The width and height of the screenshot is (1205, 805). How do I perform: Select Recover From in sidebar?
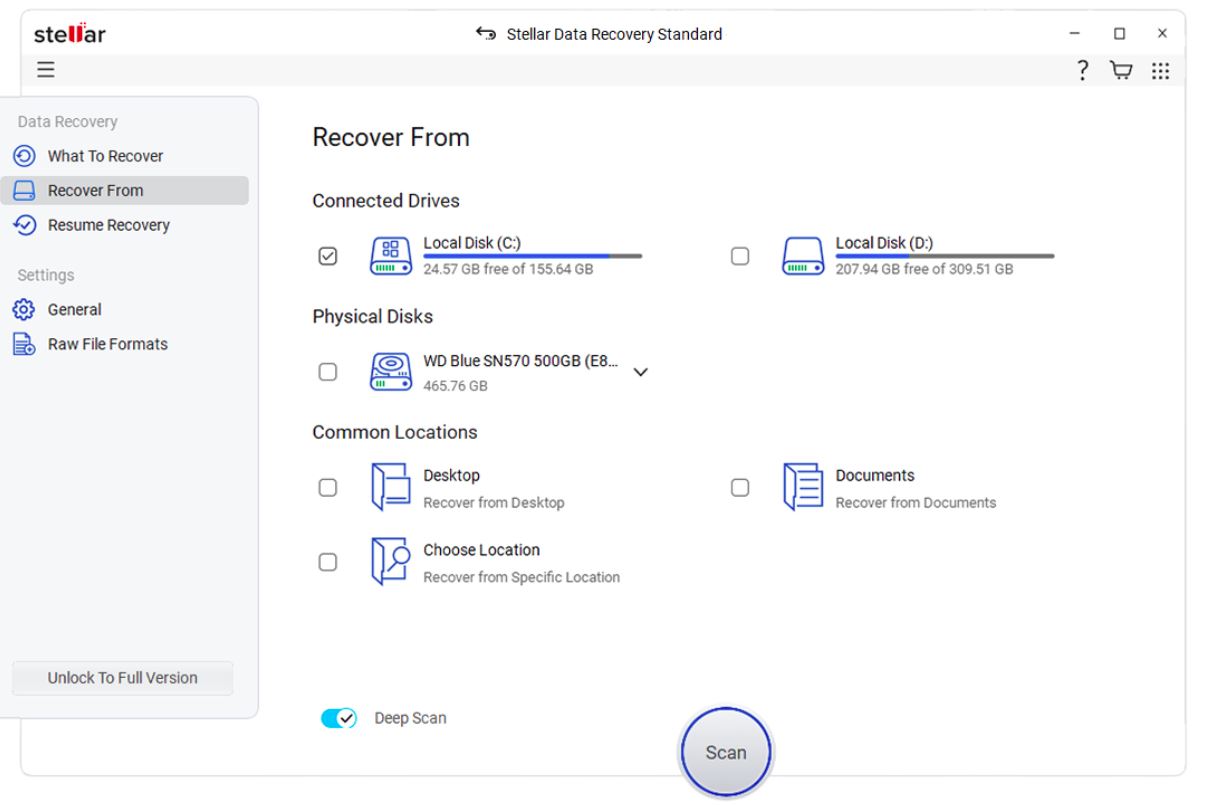click(125, 191)
